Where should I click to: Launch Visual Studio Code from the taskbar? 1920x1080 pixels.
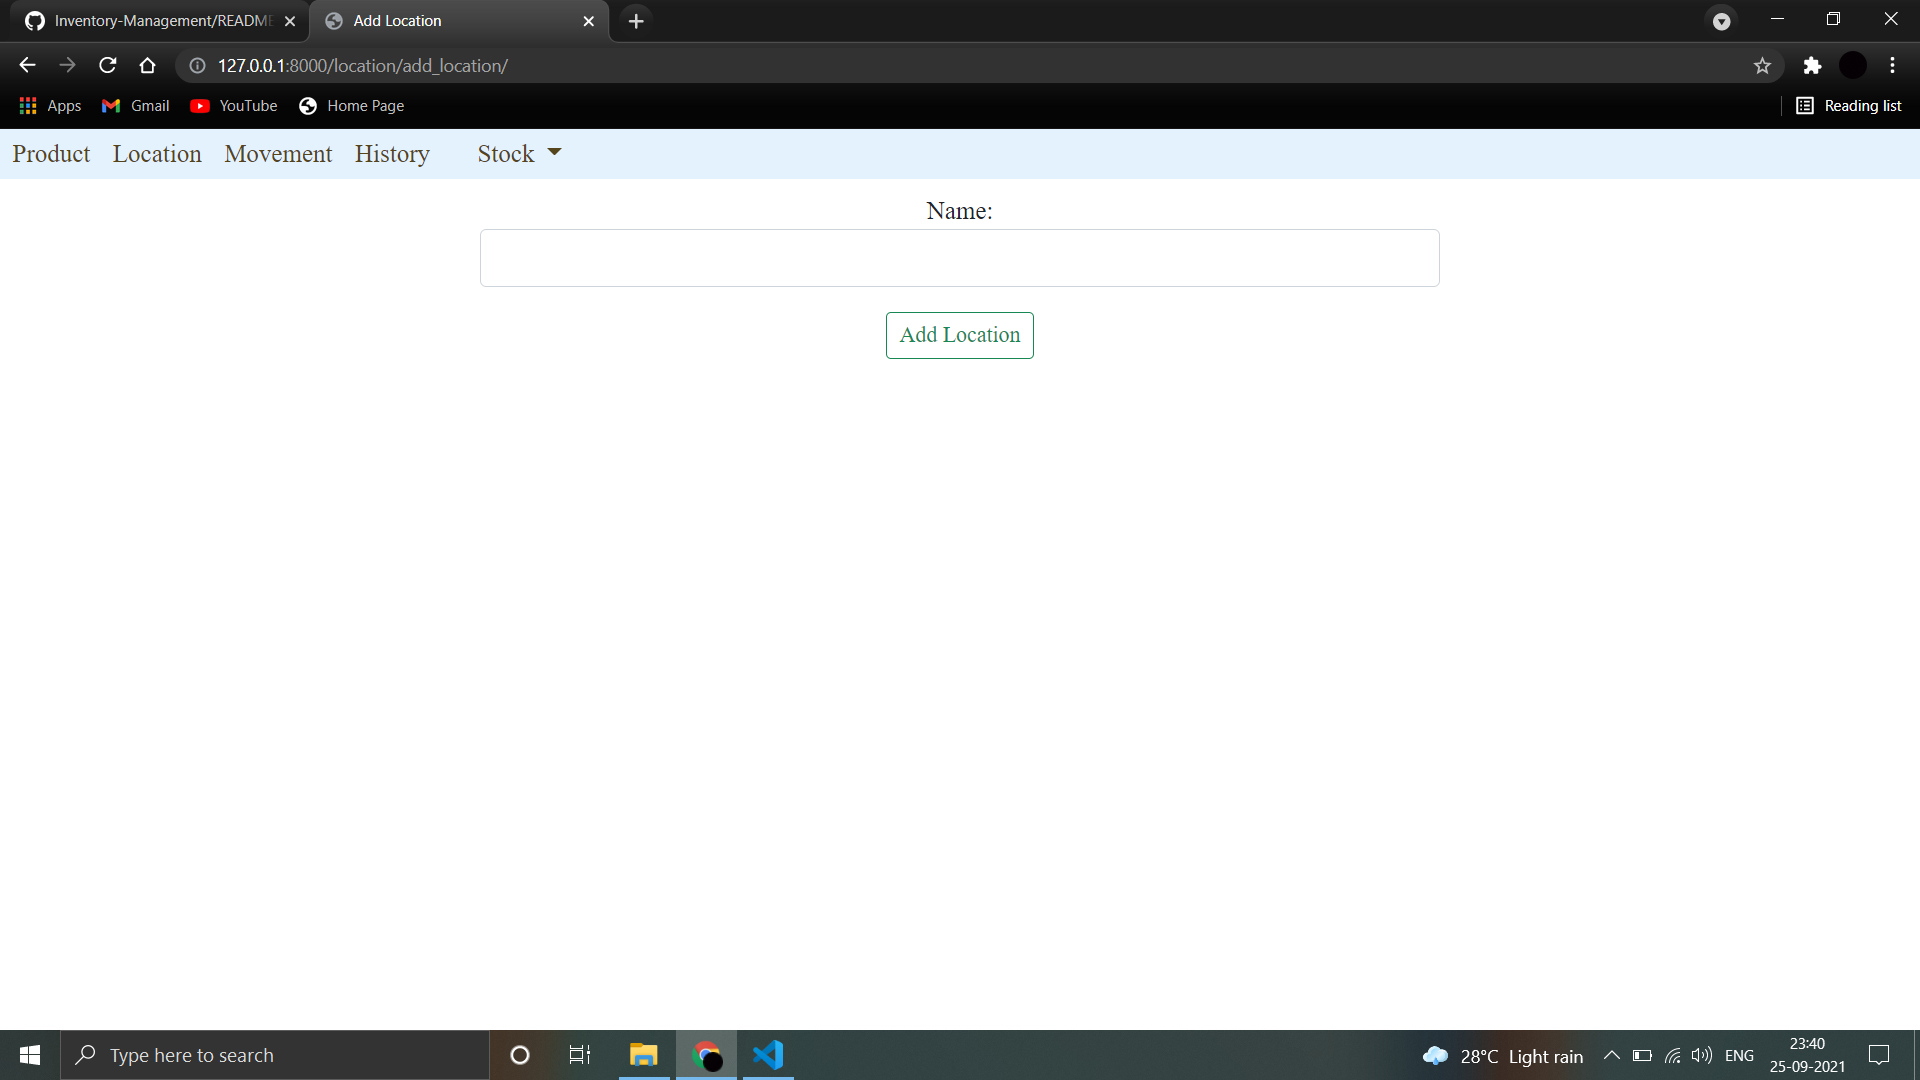767,1054
